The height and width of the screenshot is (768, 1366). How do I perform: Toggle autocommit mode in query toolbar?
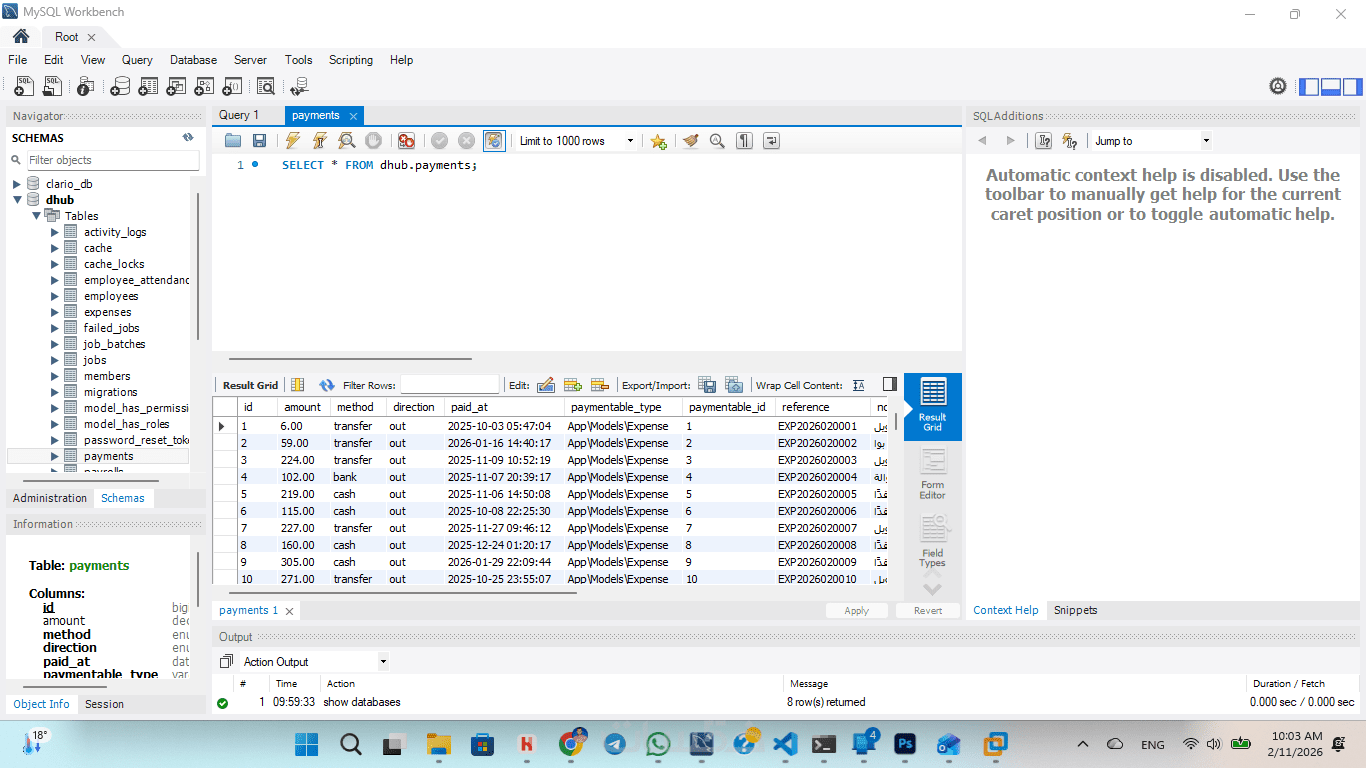click(x=494, y=141)
